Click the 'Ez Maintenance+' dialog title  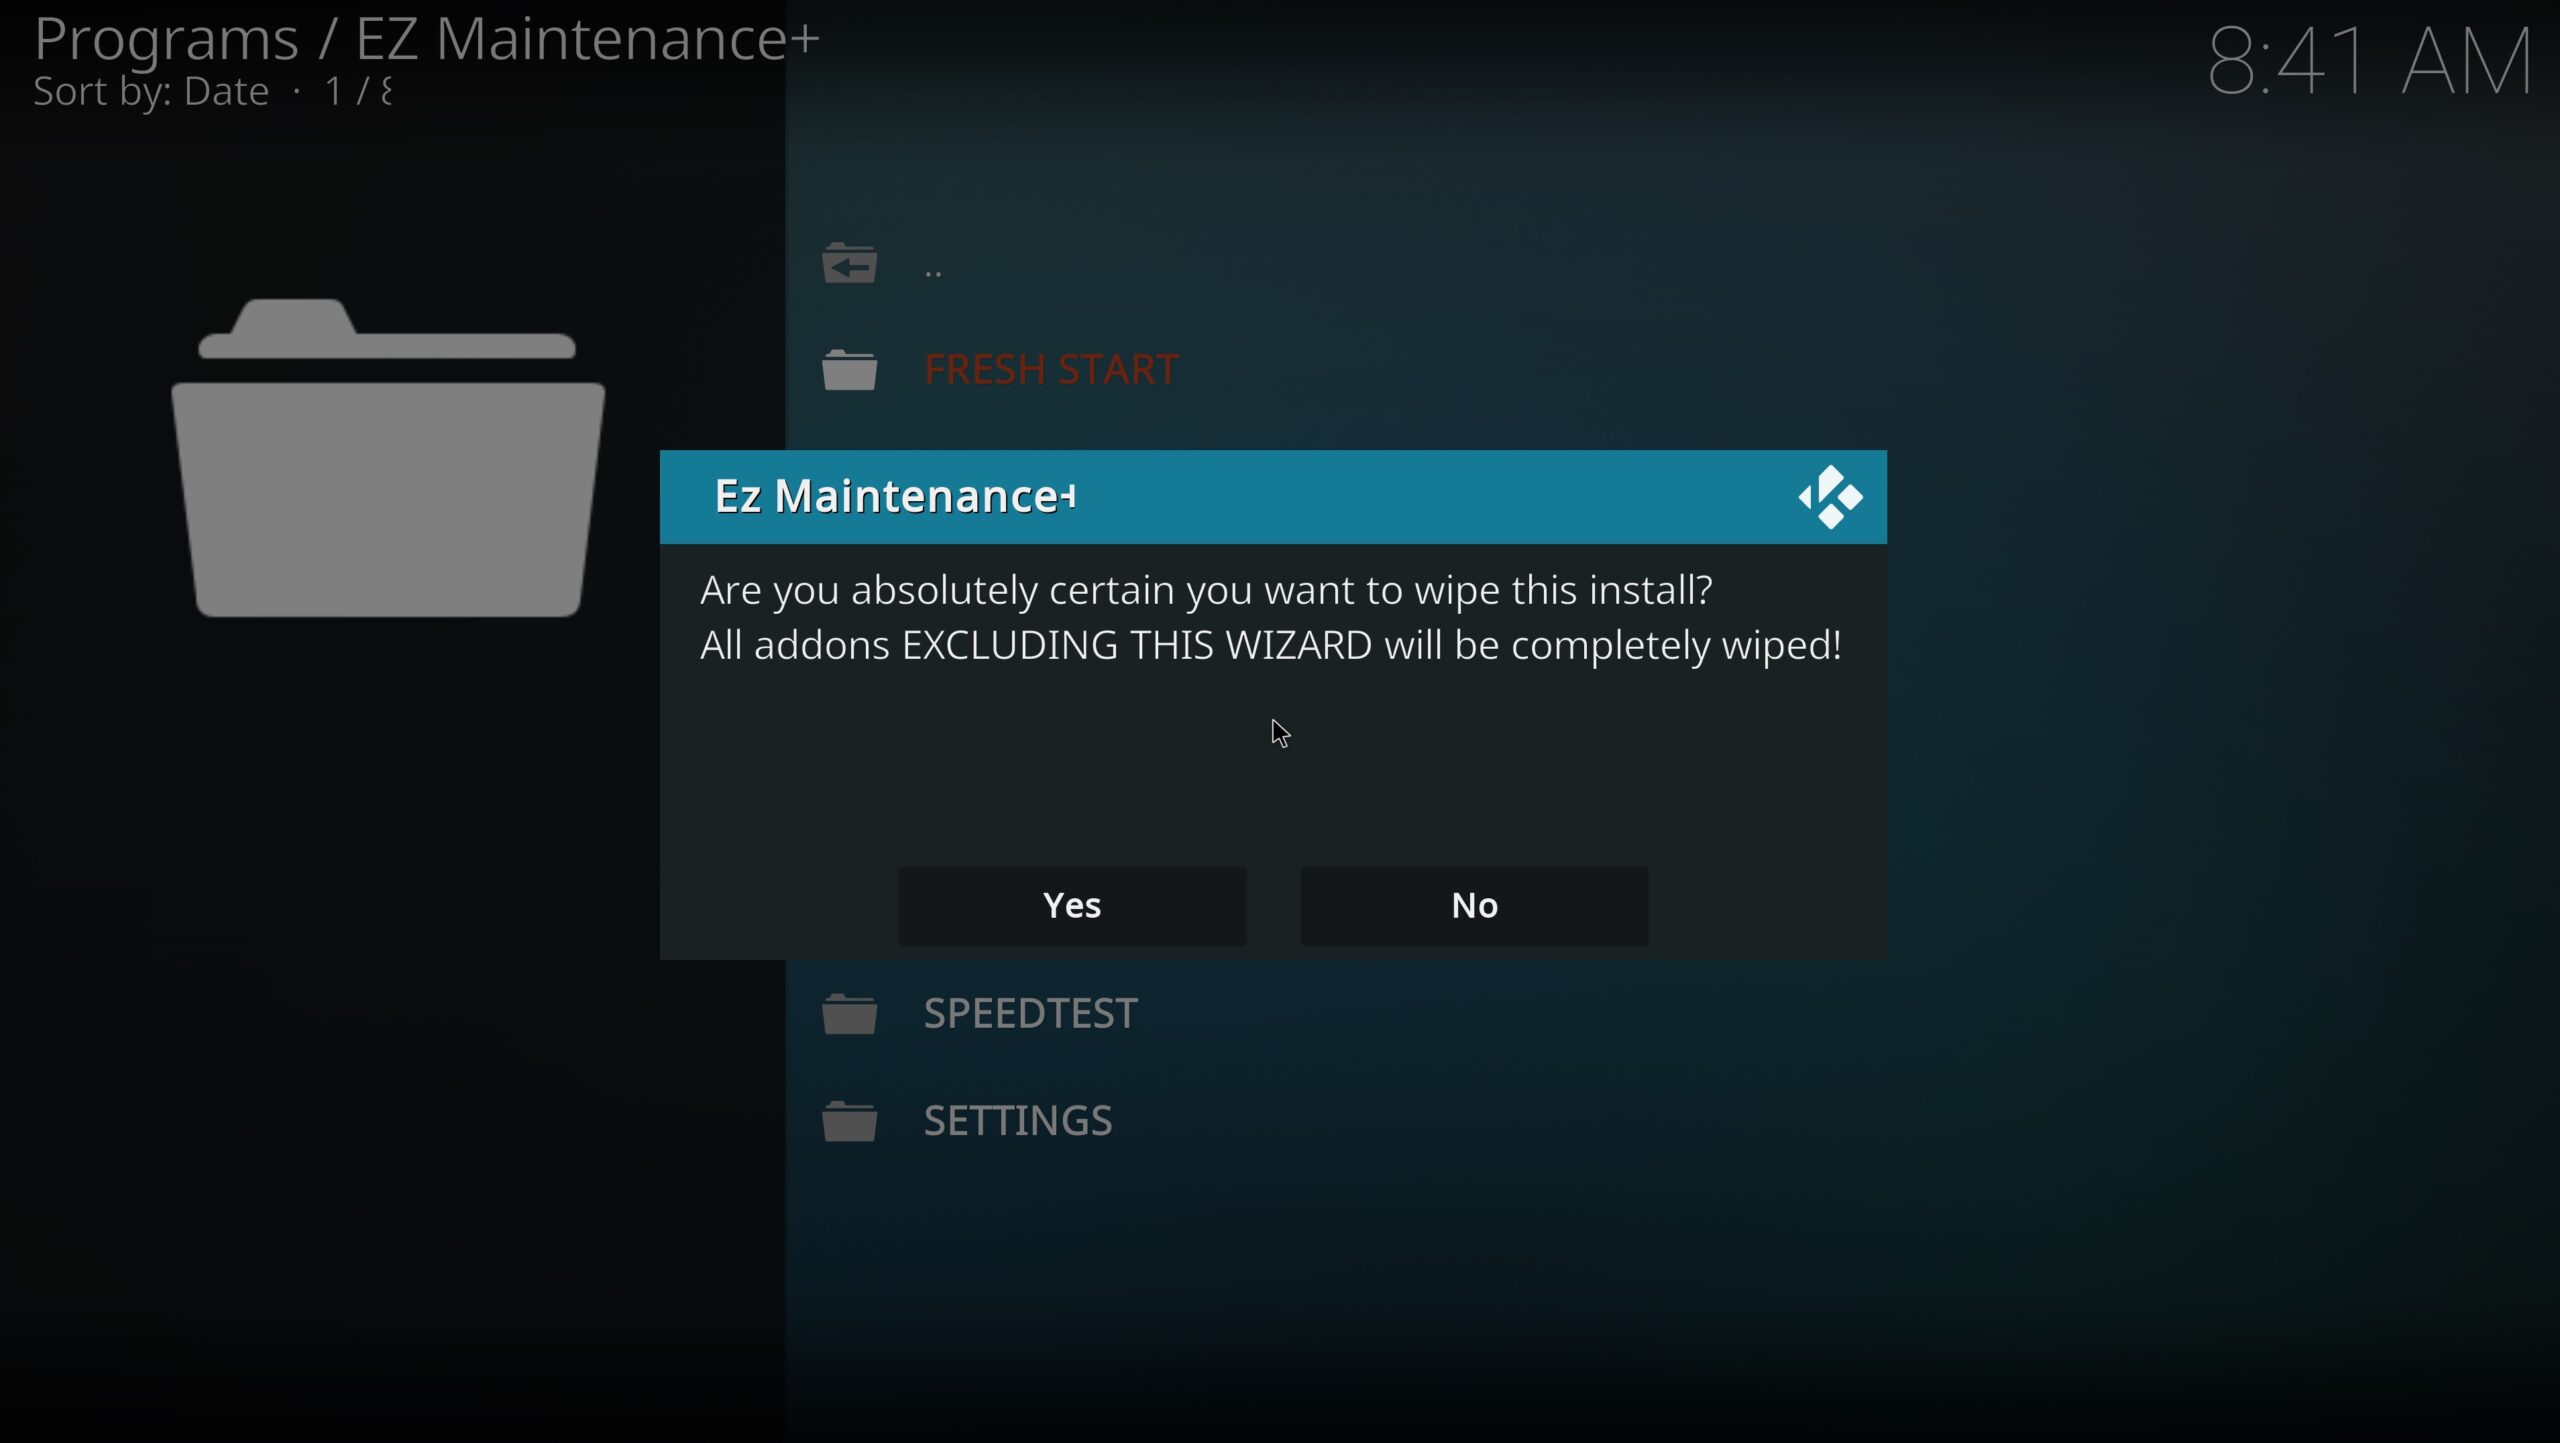[895, 496]
